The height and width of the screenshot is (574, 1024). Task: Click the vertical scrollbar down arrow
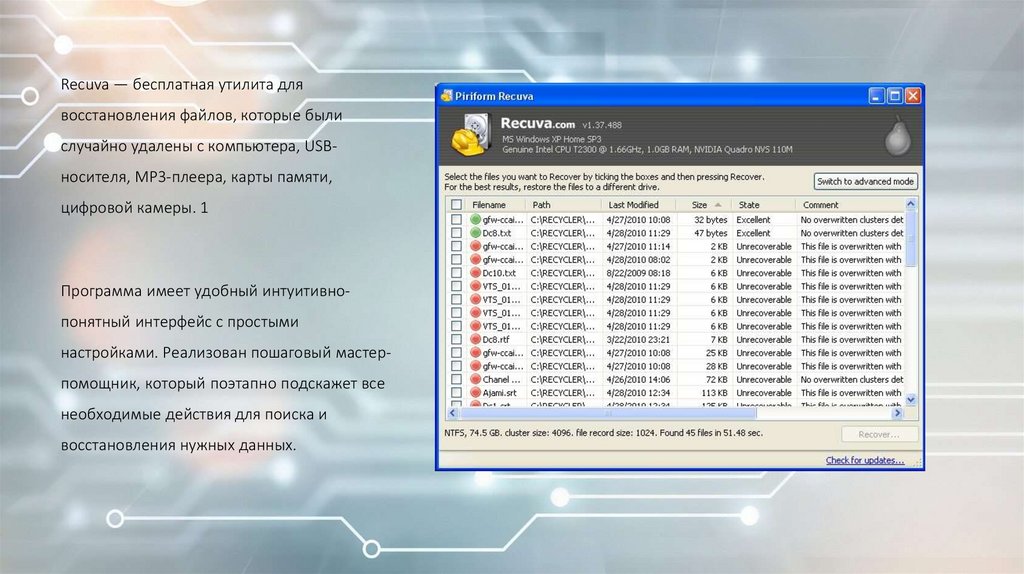point(911,400)
